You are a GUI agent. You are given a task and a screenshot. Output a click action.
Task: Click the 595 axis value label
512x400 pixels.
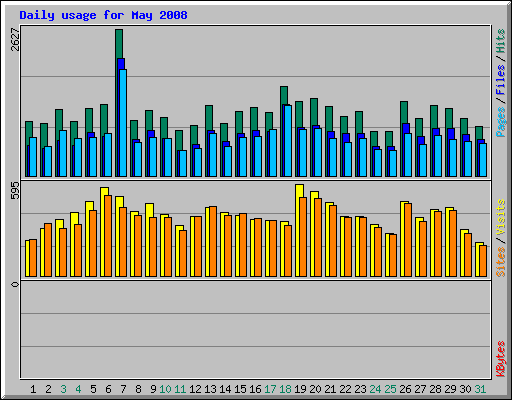click(x=15, y=191)
